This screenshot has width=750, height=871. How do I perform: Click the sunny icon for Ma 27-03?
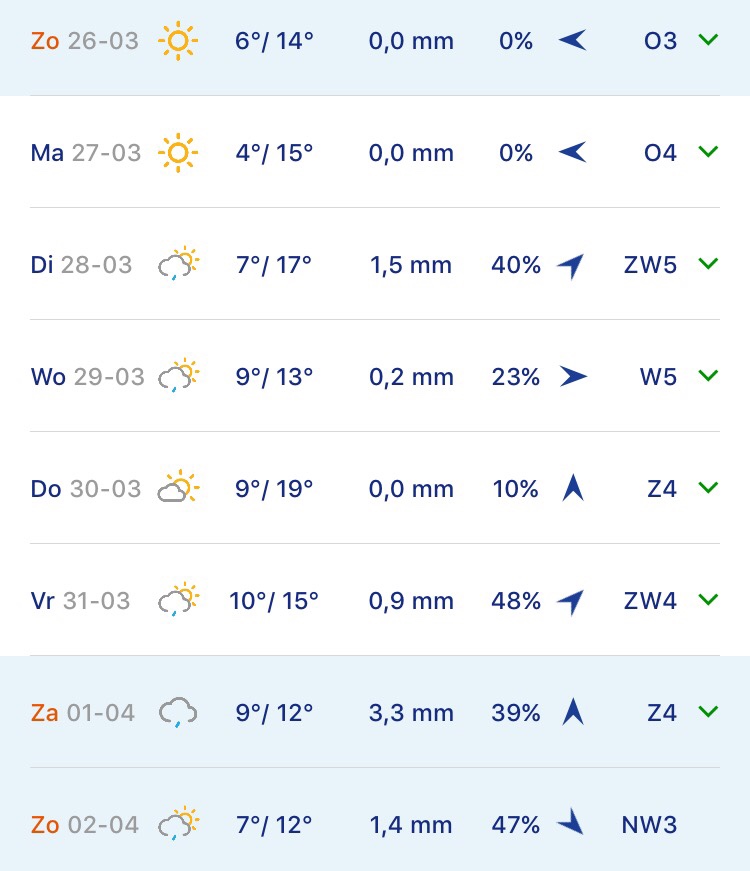click(x=178, y=152)
